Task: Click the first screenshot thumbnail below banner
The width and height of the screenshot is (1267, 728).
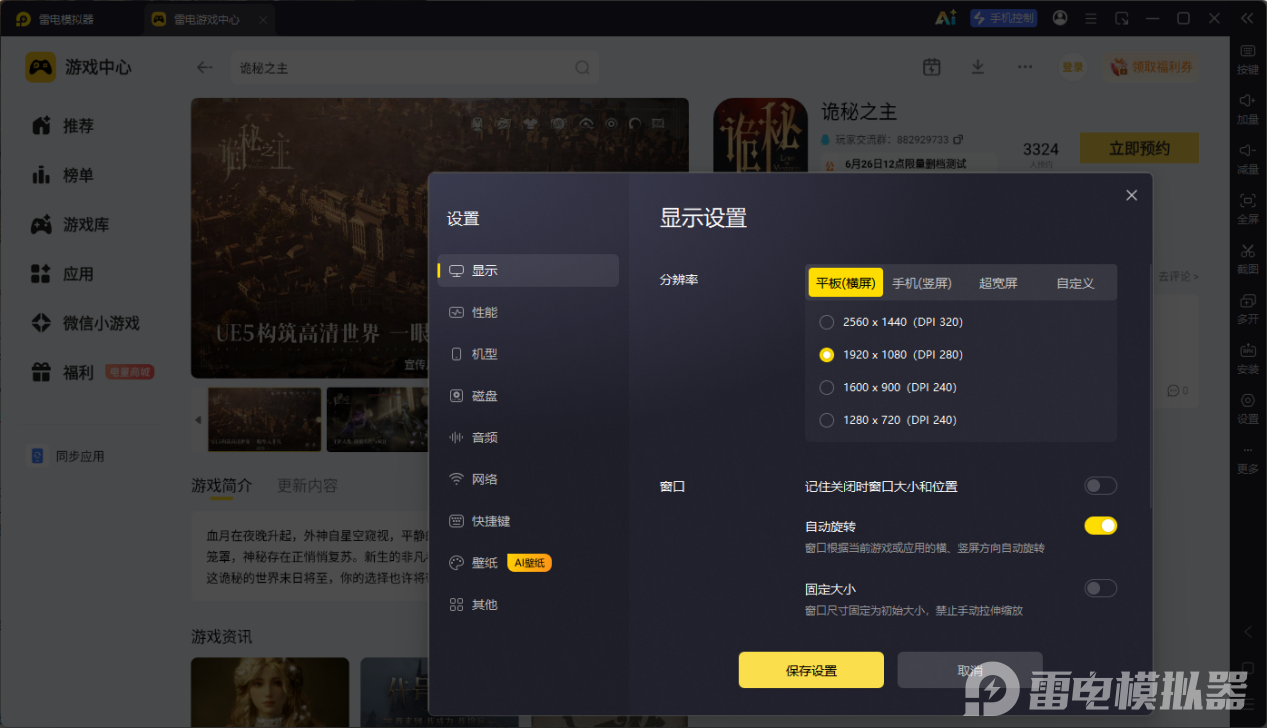Action: pyautogui.click(x=265, y=420)
